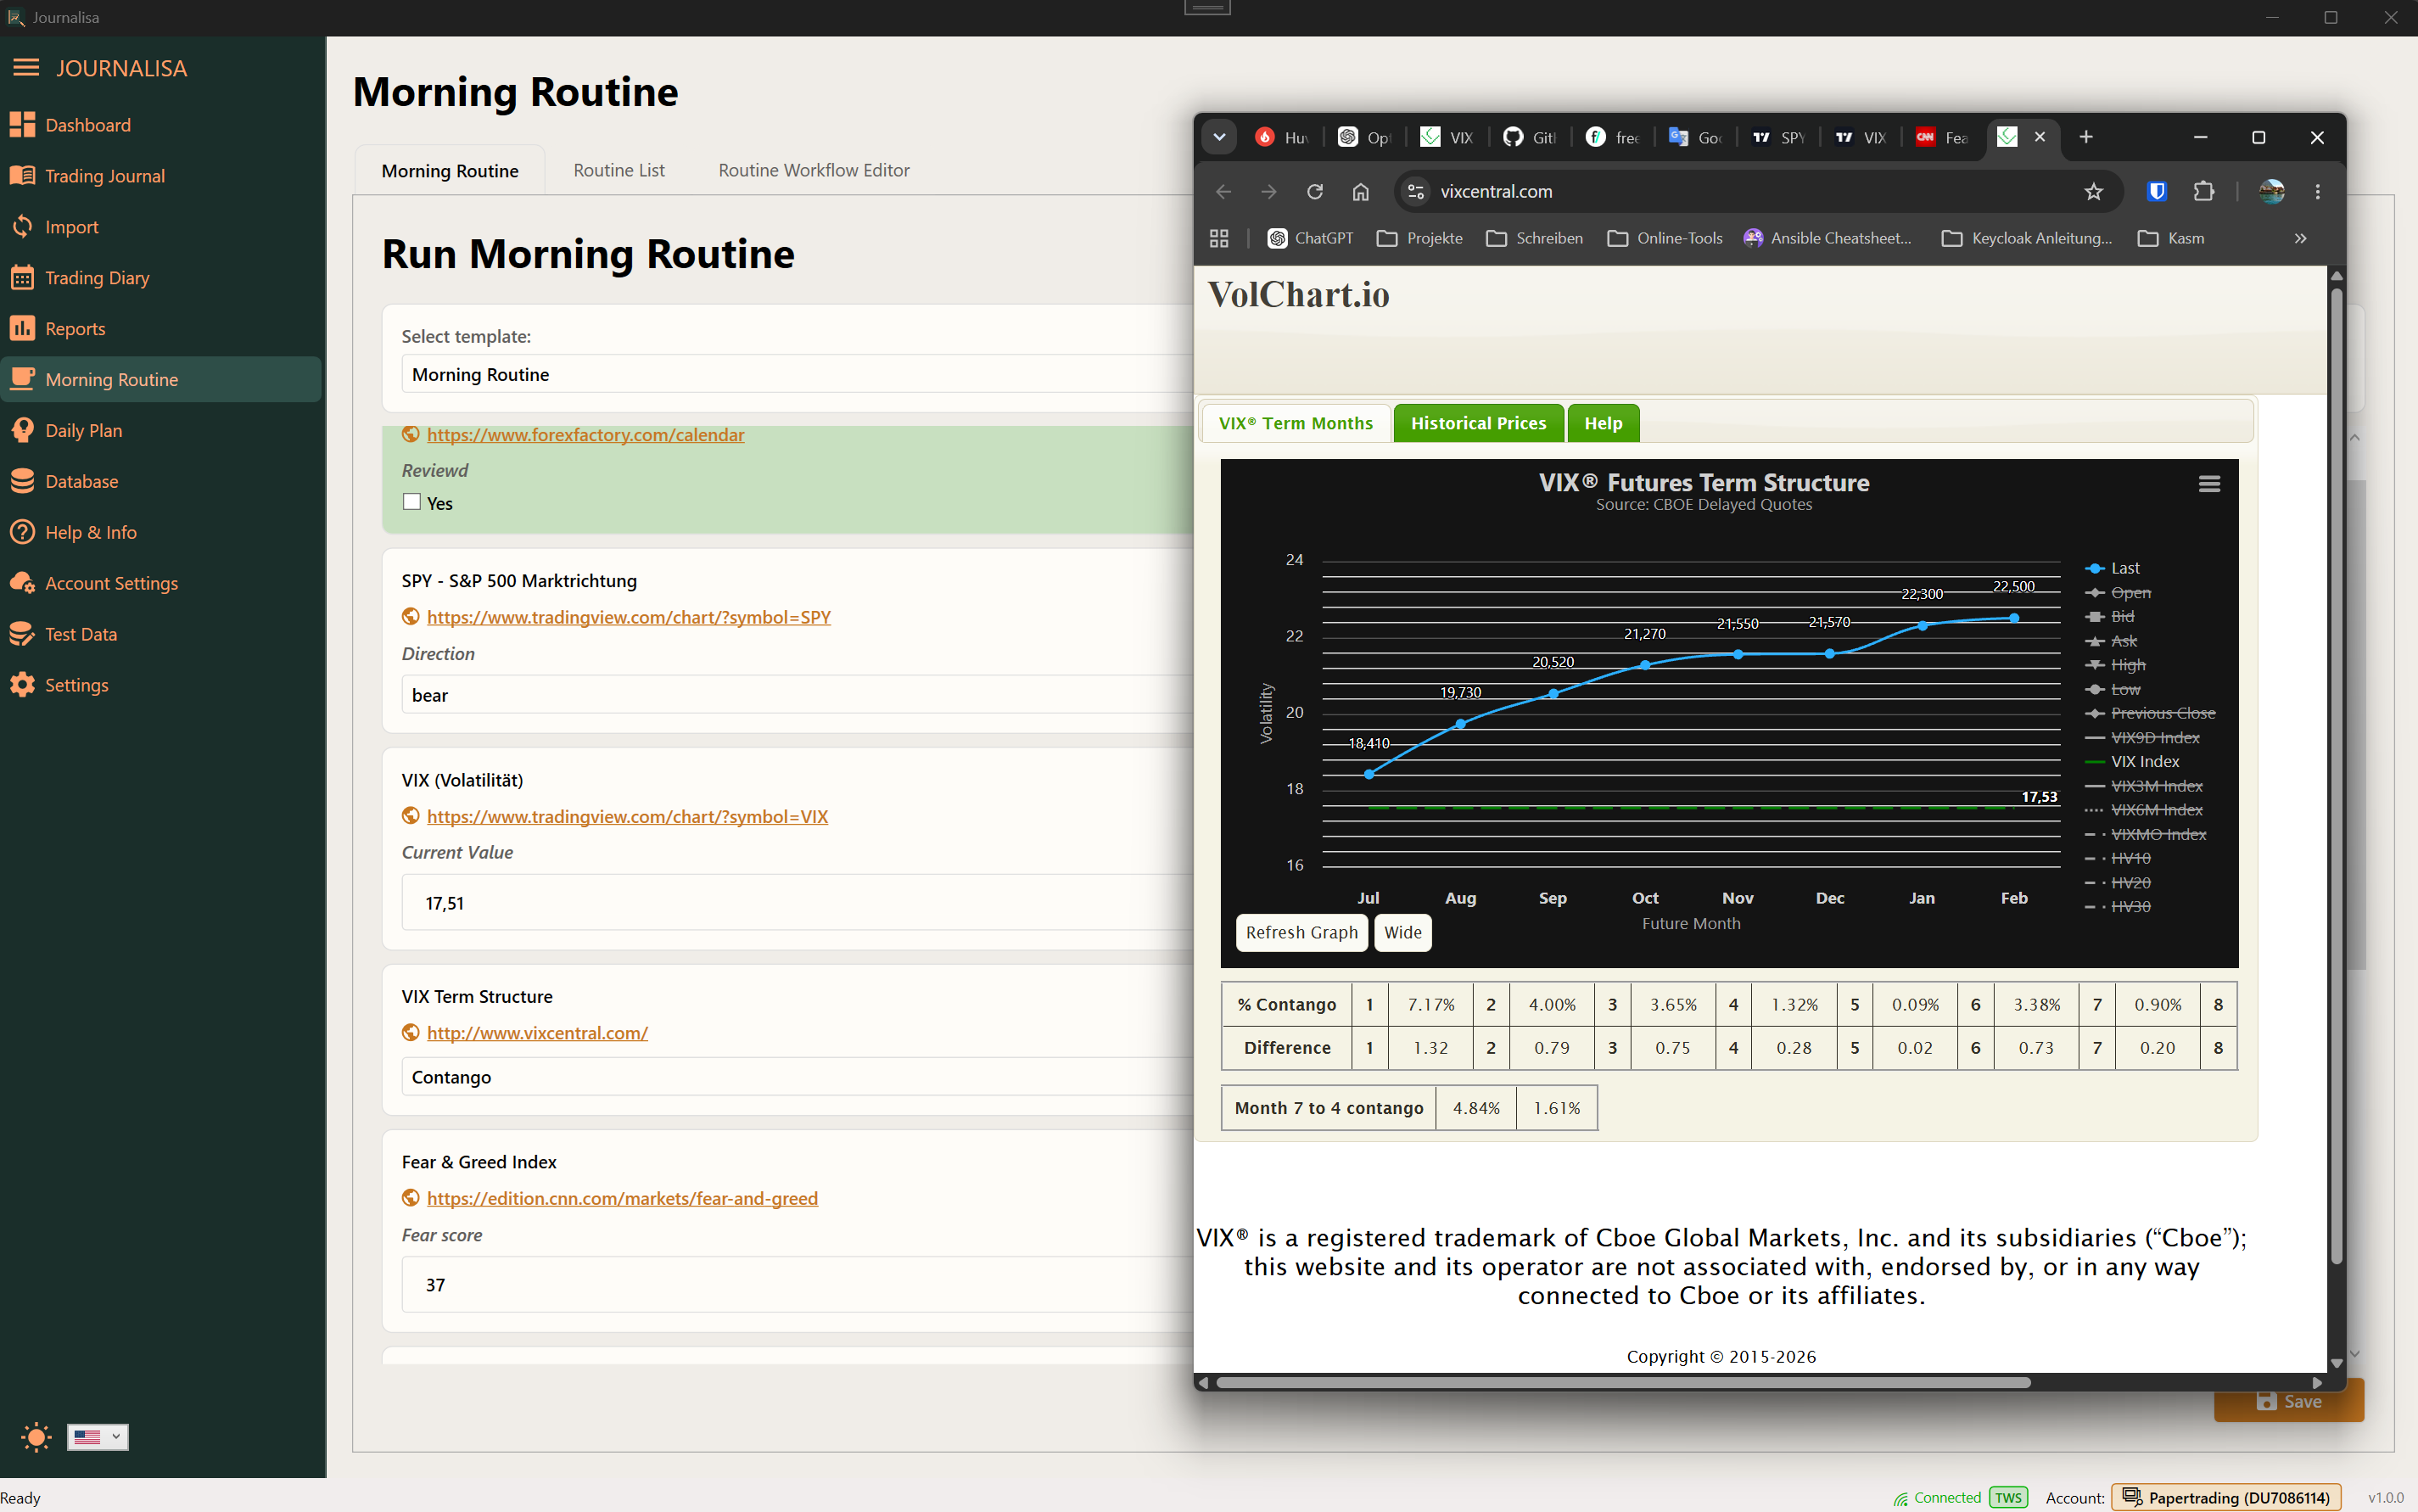Toggle the Previous Close legend series
Image resolution: width=2418 pixels, height=1512 pixels.
tap(2150, 713)
